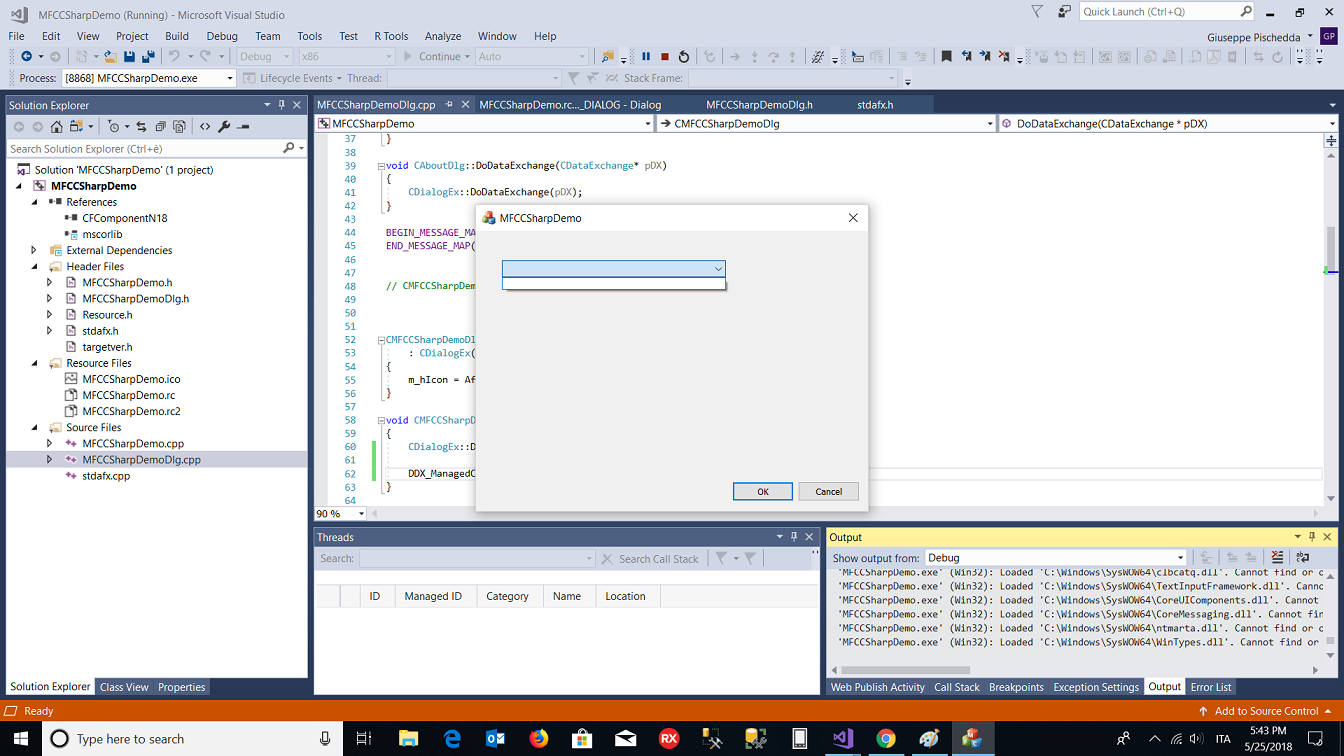The height and width of the screenshot is (756, 1344).
Task: Toggle bookmark icon in toolbar
Action: (946, 57)
